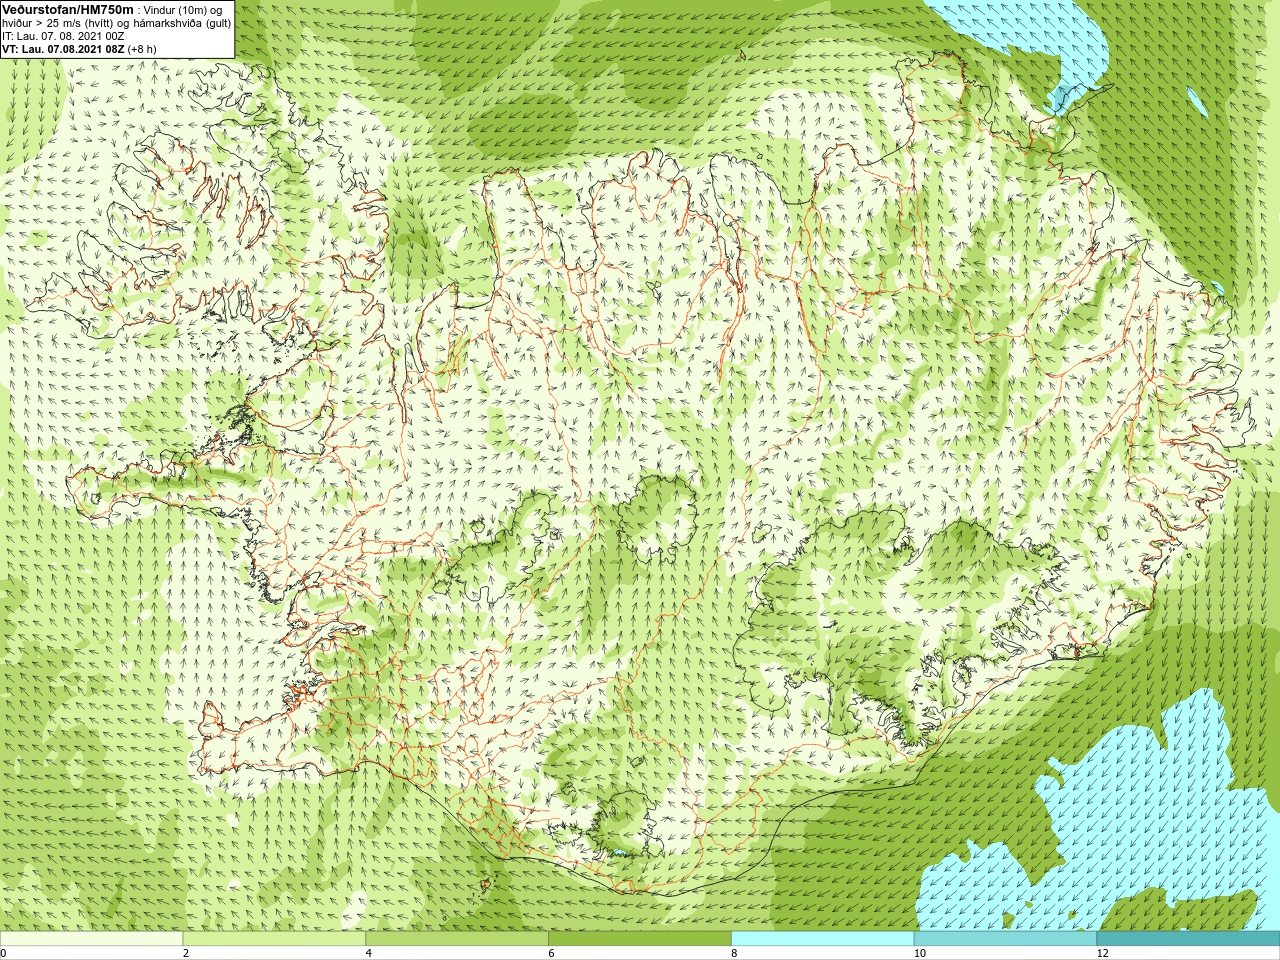This screenshot has height=960, width=1280.
Task: Click the 'hviður > 25 m/s (hvítt)' text line
Action: click(x=60, y=23)
